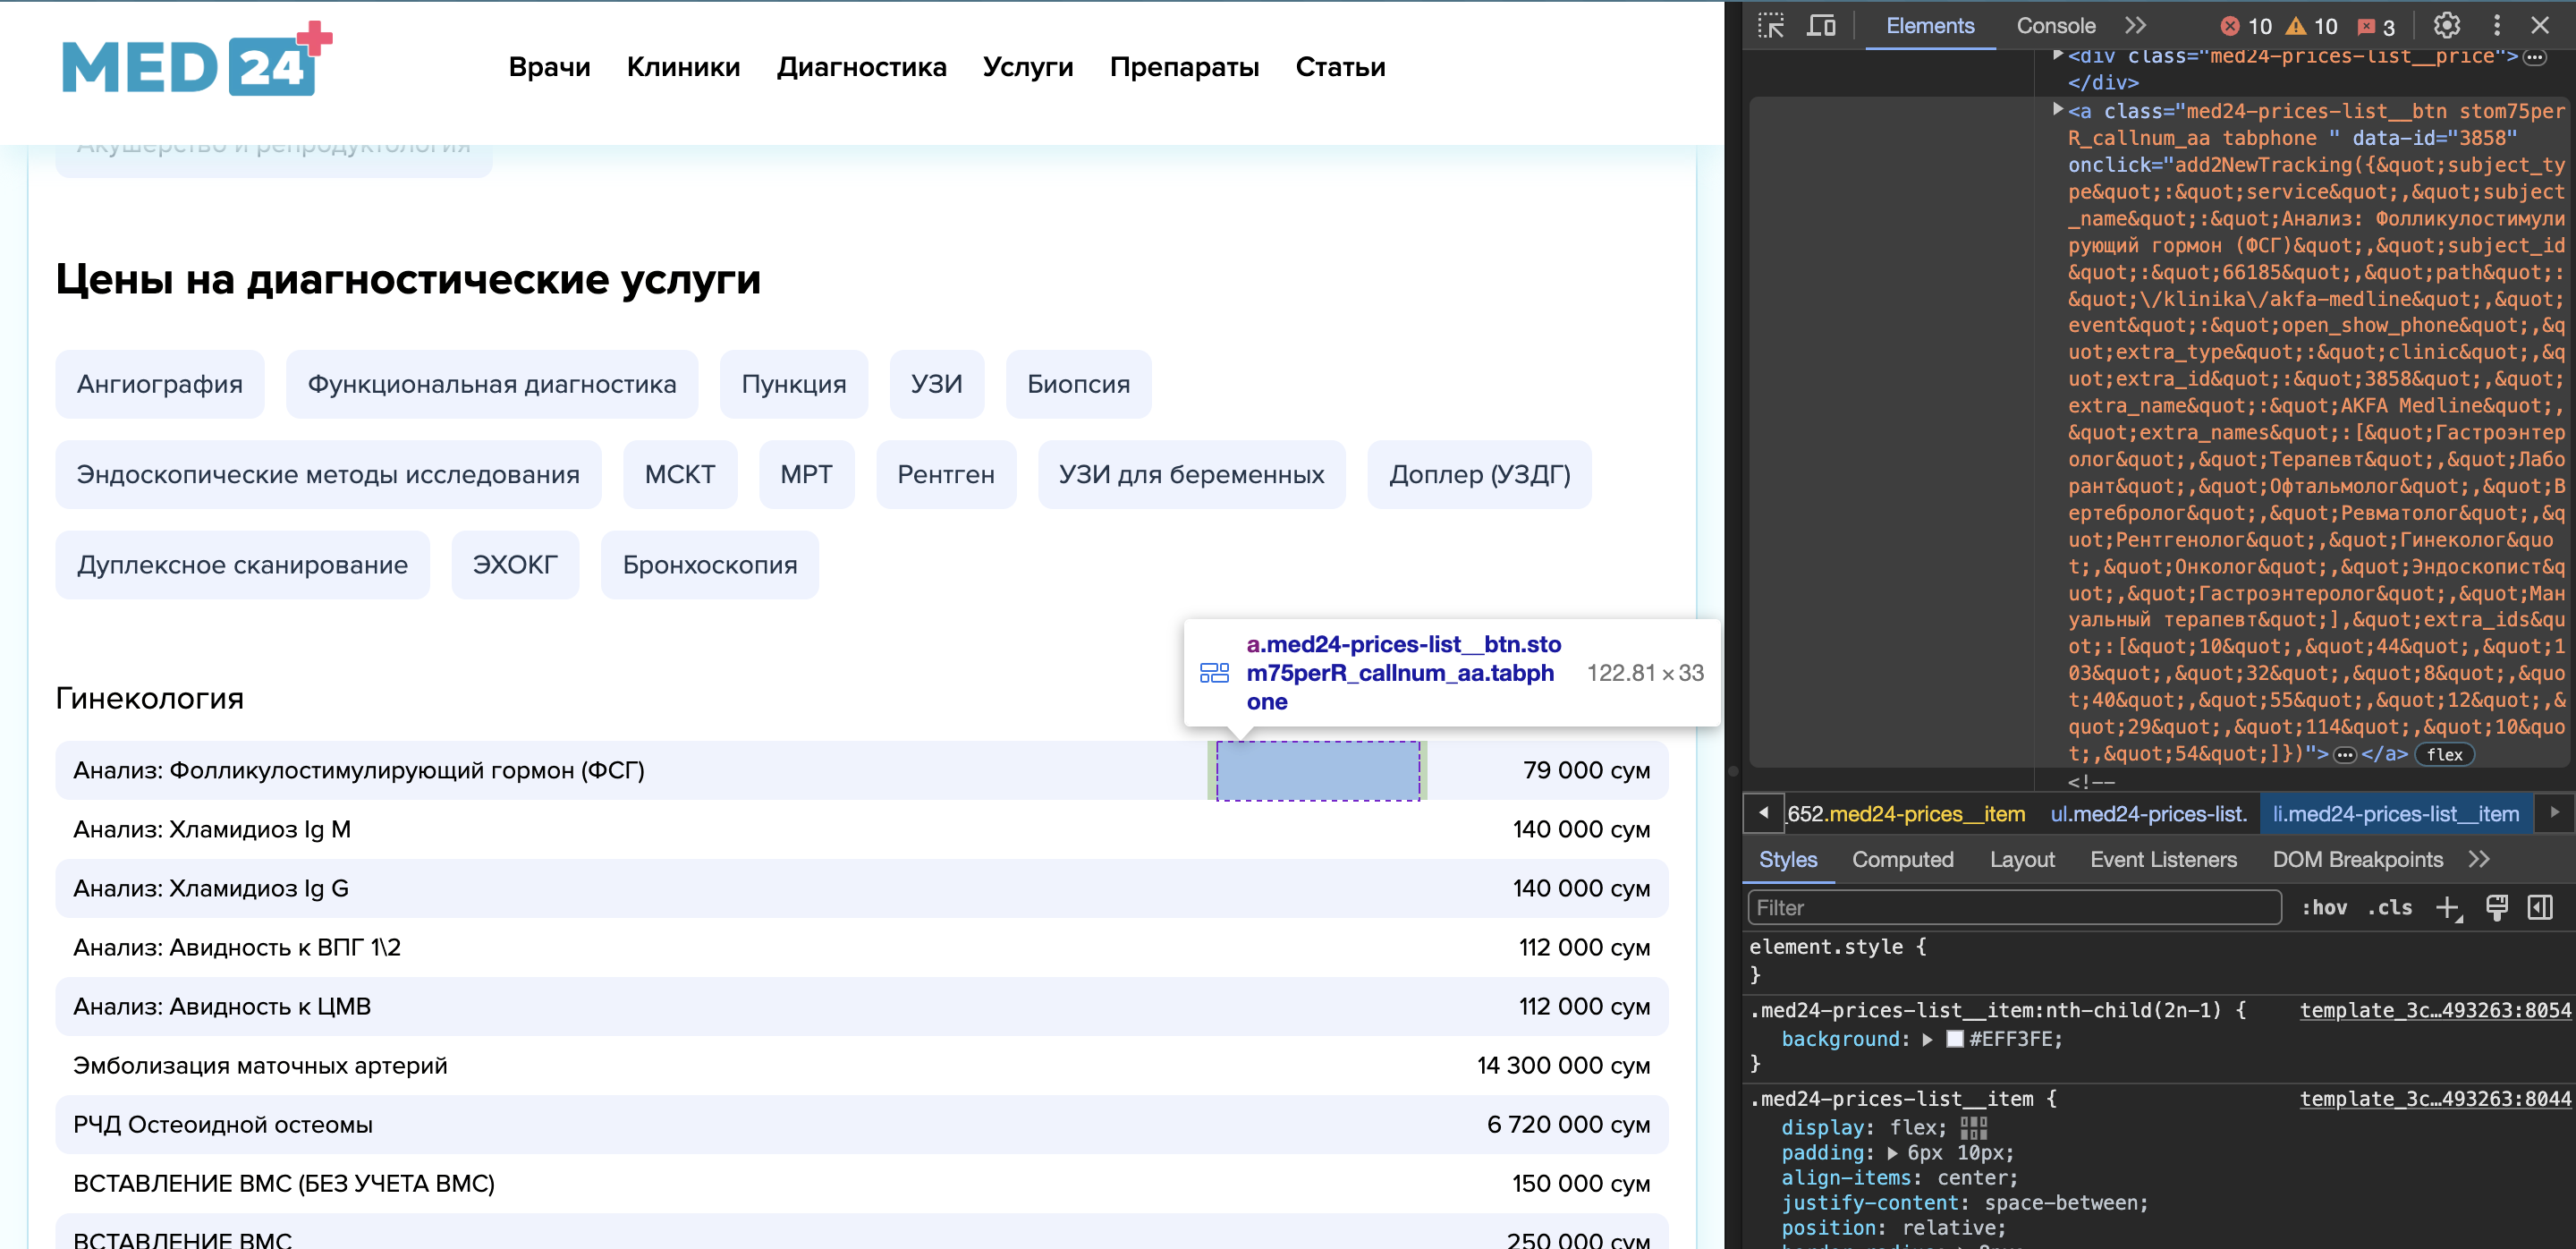Open the Computed styles tab
The width and height of the screenshot is (2576, 1249).
pos(1902,859)
